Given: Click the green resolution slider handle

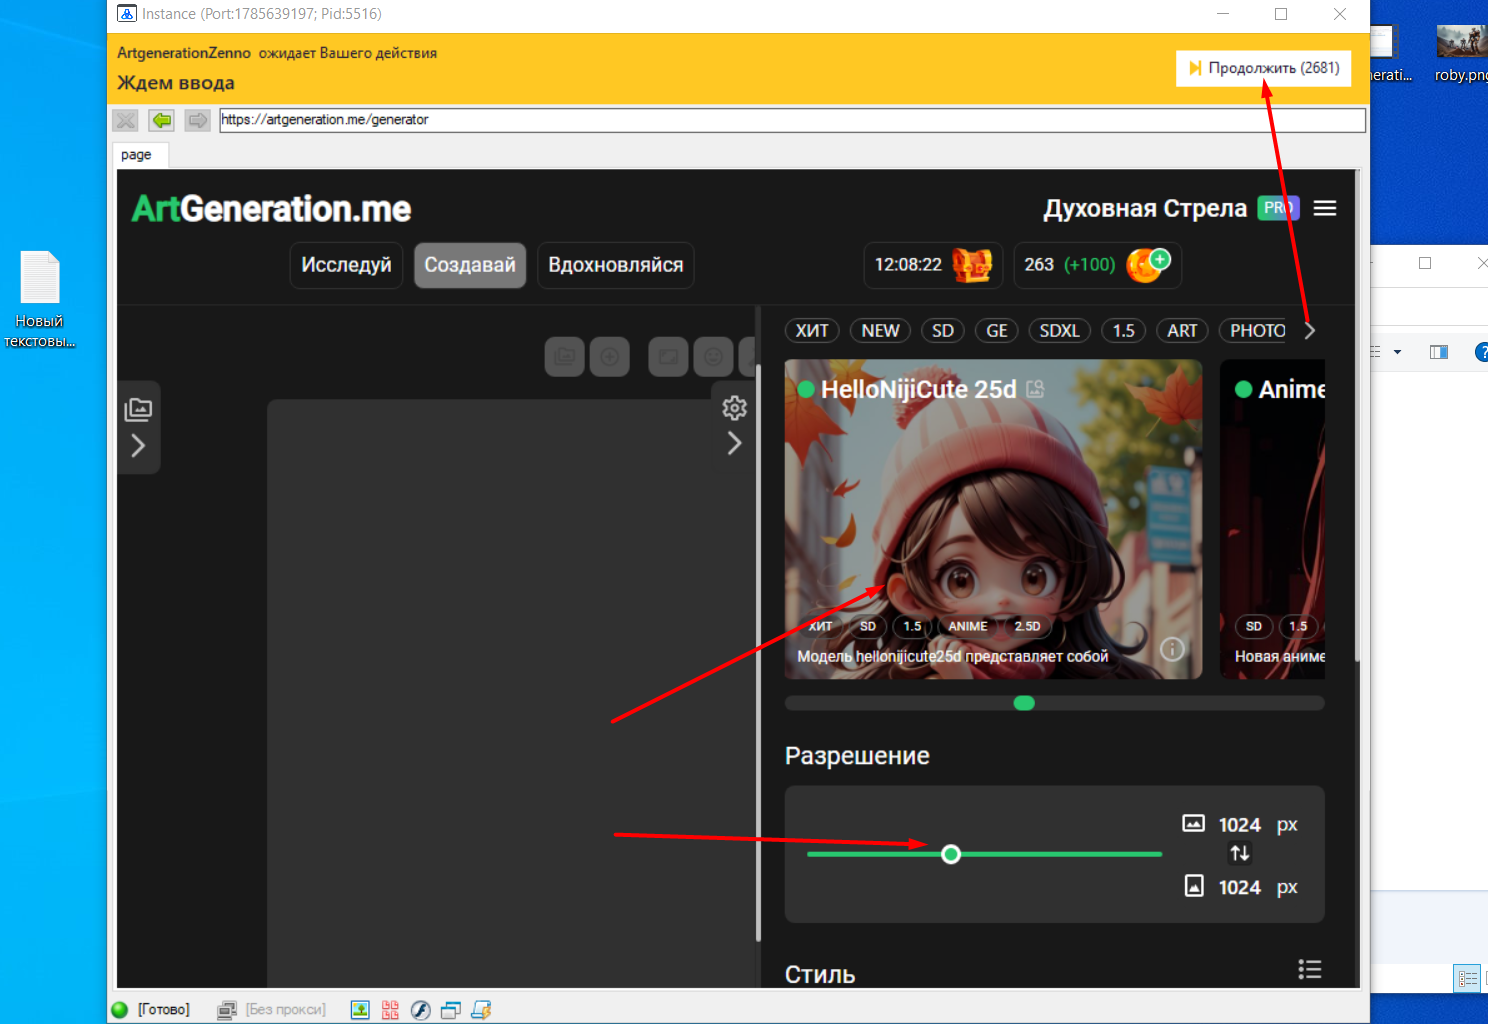Looking at the screenshot, I should 951,854.
